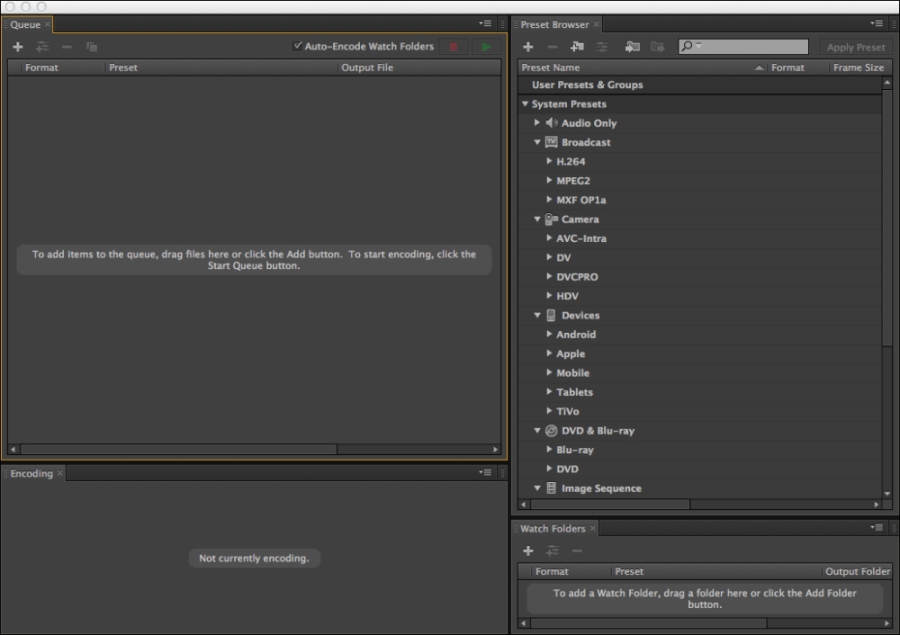900x635 pixels.
Task: Click Queue horizontal scrollbar thumb
Action: pyautogui.click(x=178, y=449)
